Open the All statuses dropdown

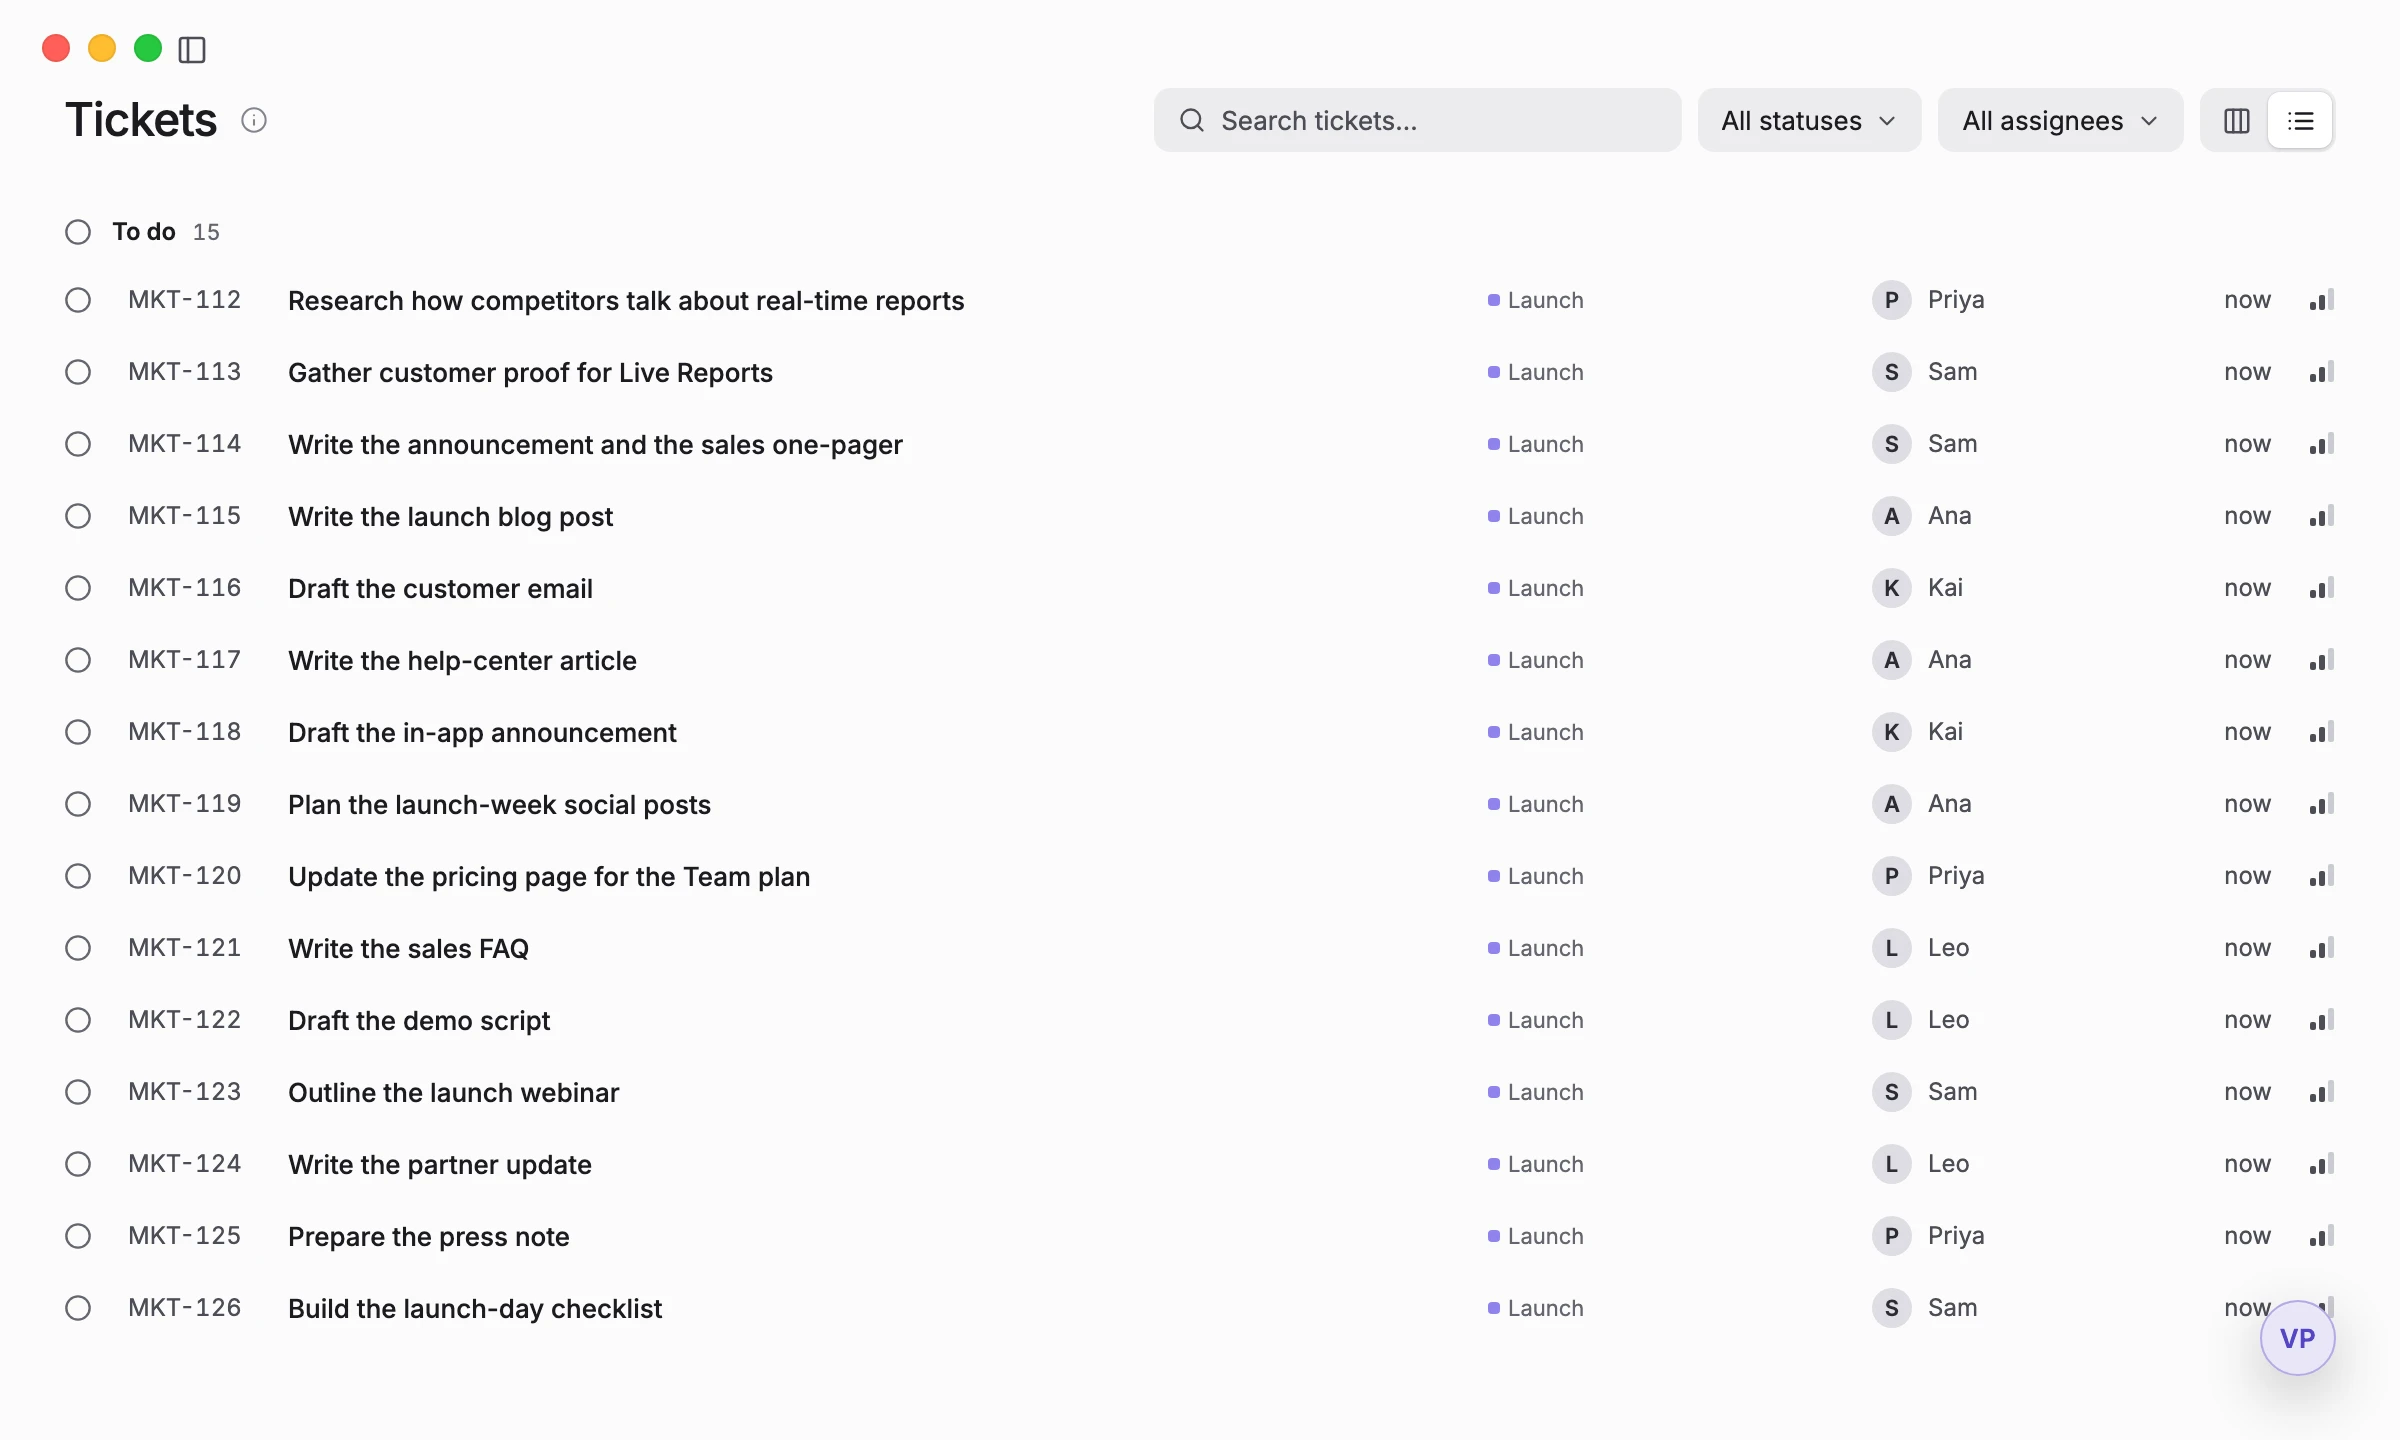point(1809,121)
